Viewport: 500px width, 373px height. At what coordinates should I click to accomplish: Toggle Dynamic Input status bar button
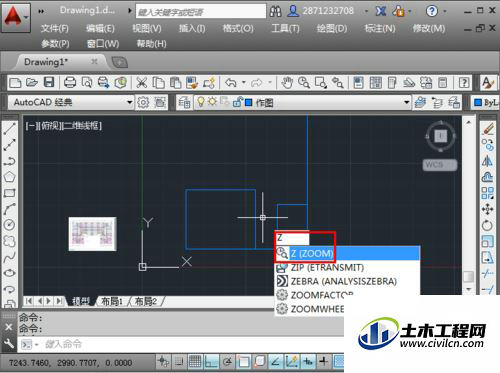[308, 361]
